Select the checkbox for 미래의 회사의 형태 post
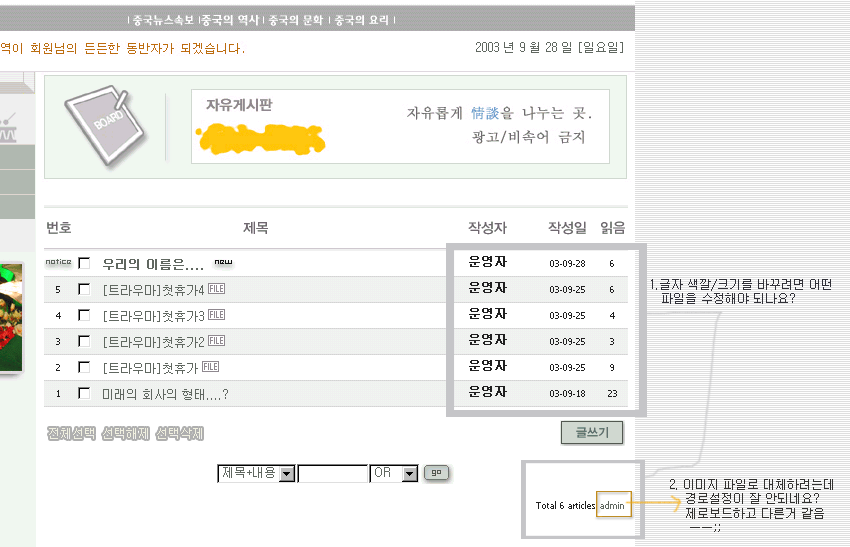 coord(84,393)
